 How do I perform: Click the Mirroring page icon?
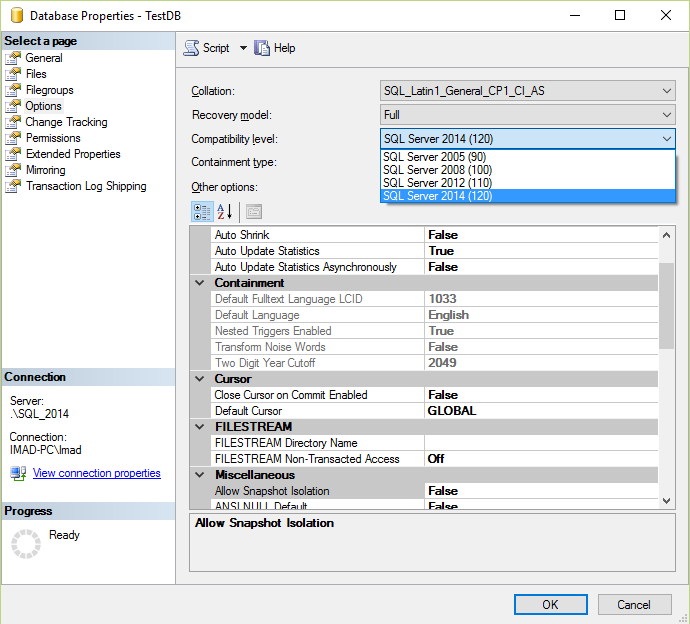(13, 170)
